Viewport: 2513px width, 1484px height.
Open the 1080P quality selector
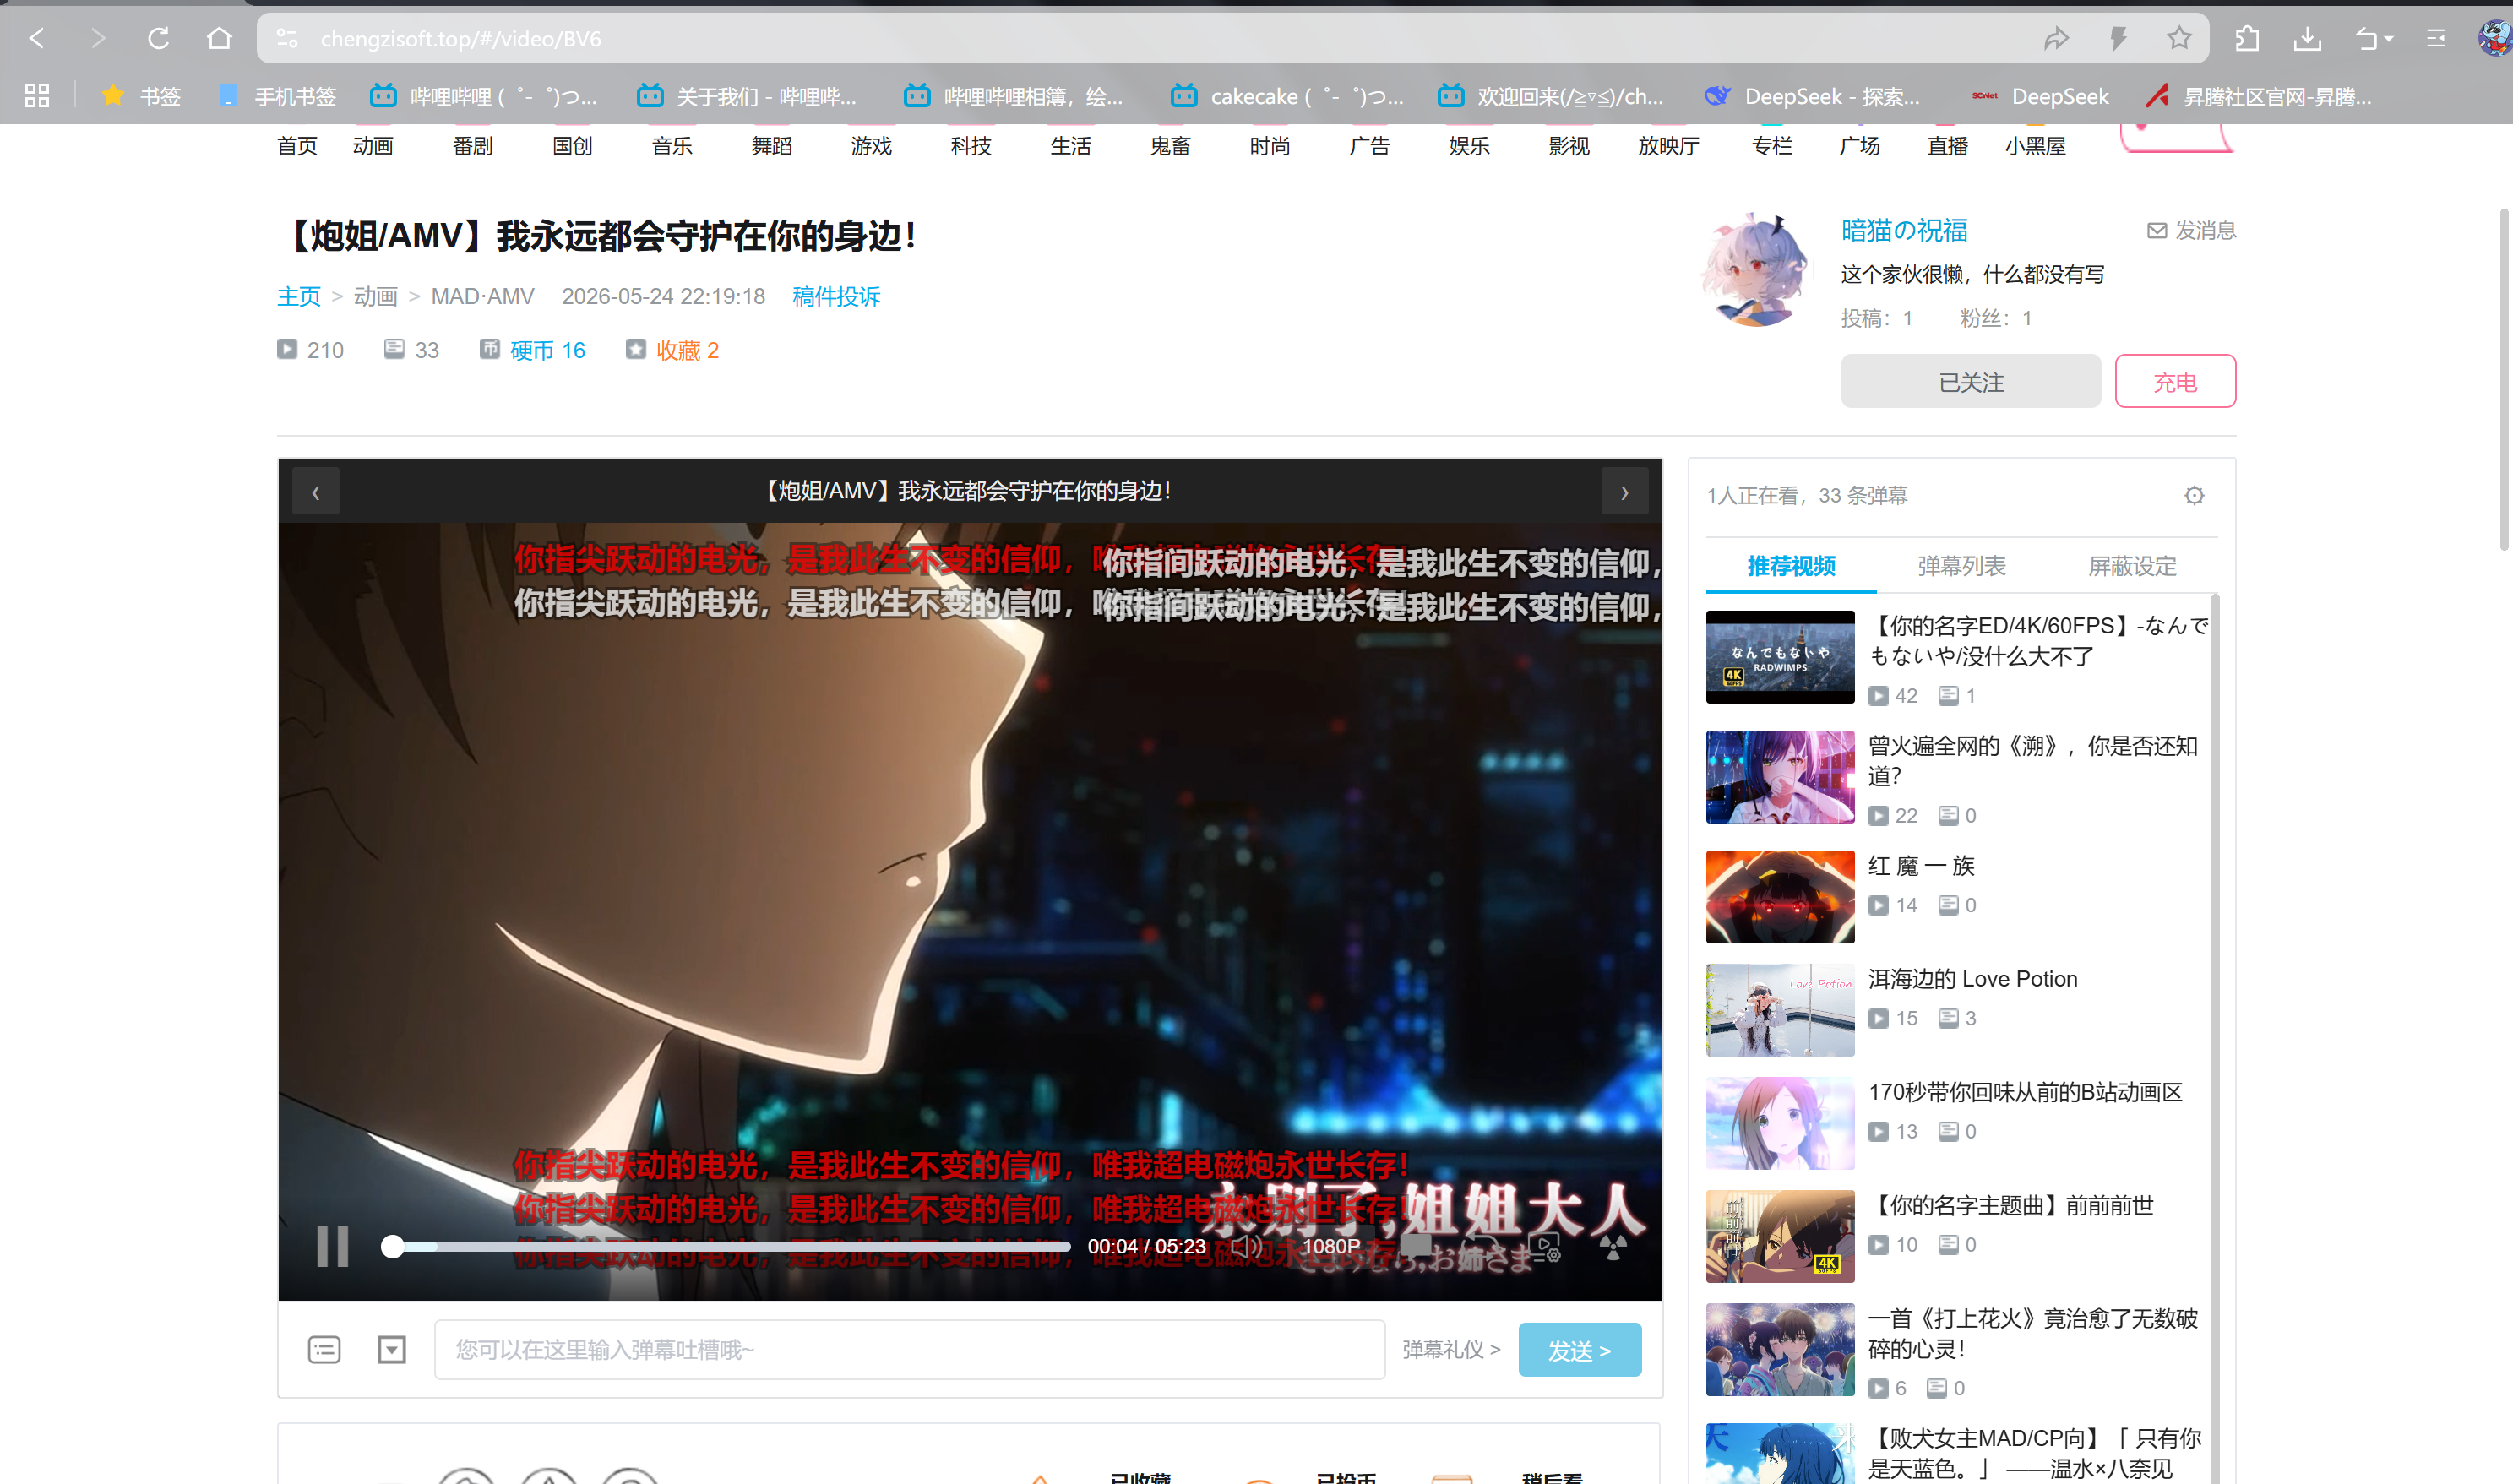(x=1331, y=1246)
